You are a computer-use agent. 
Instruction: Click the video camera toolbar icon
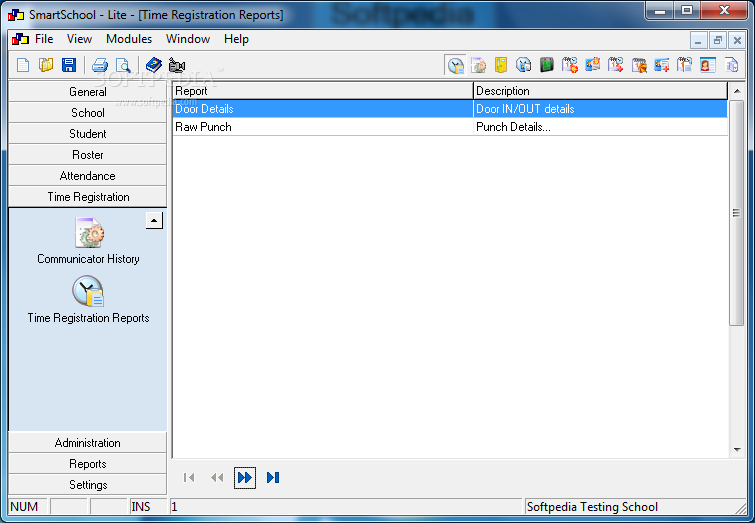point(177,65)
